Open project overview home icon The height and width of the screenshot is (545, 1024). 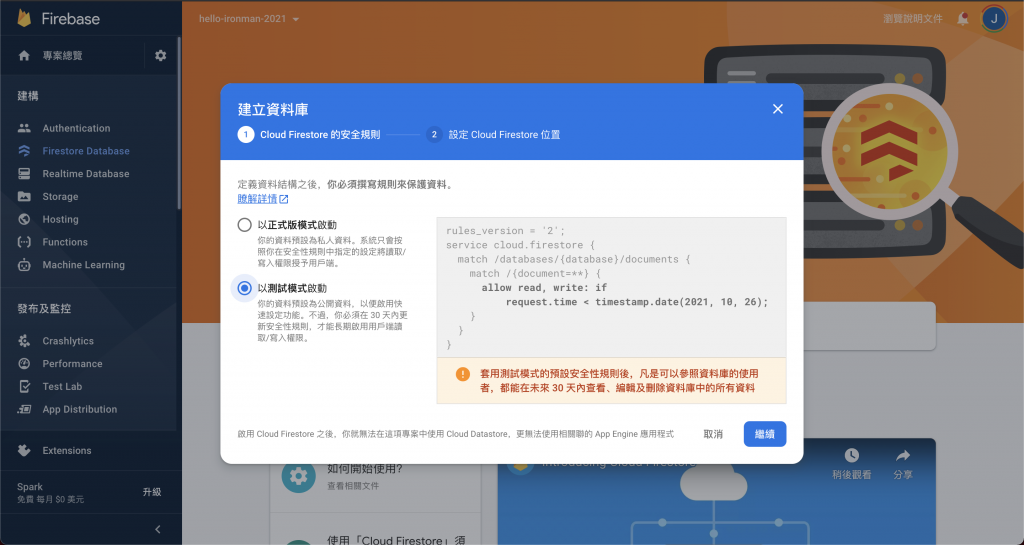[24, 55]
